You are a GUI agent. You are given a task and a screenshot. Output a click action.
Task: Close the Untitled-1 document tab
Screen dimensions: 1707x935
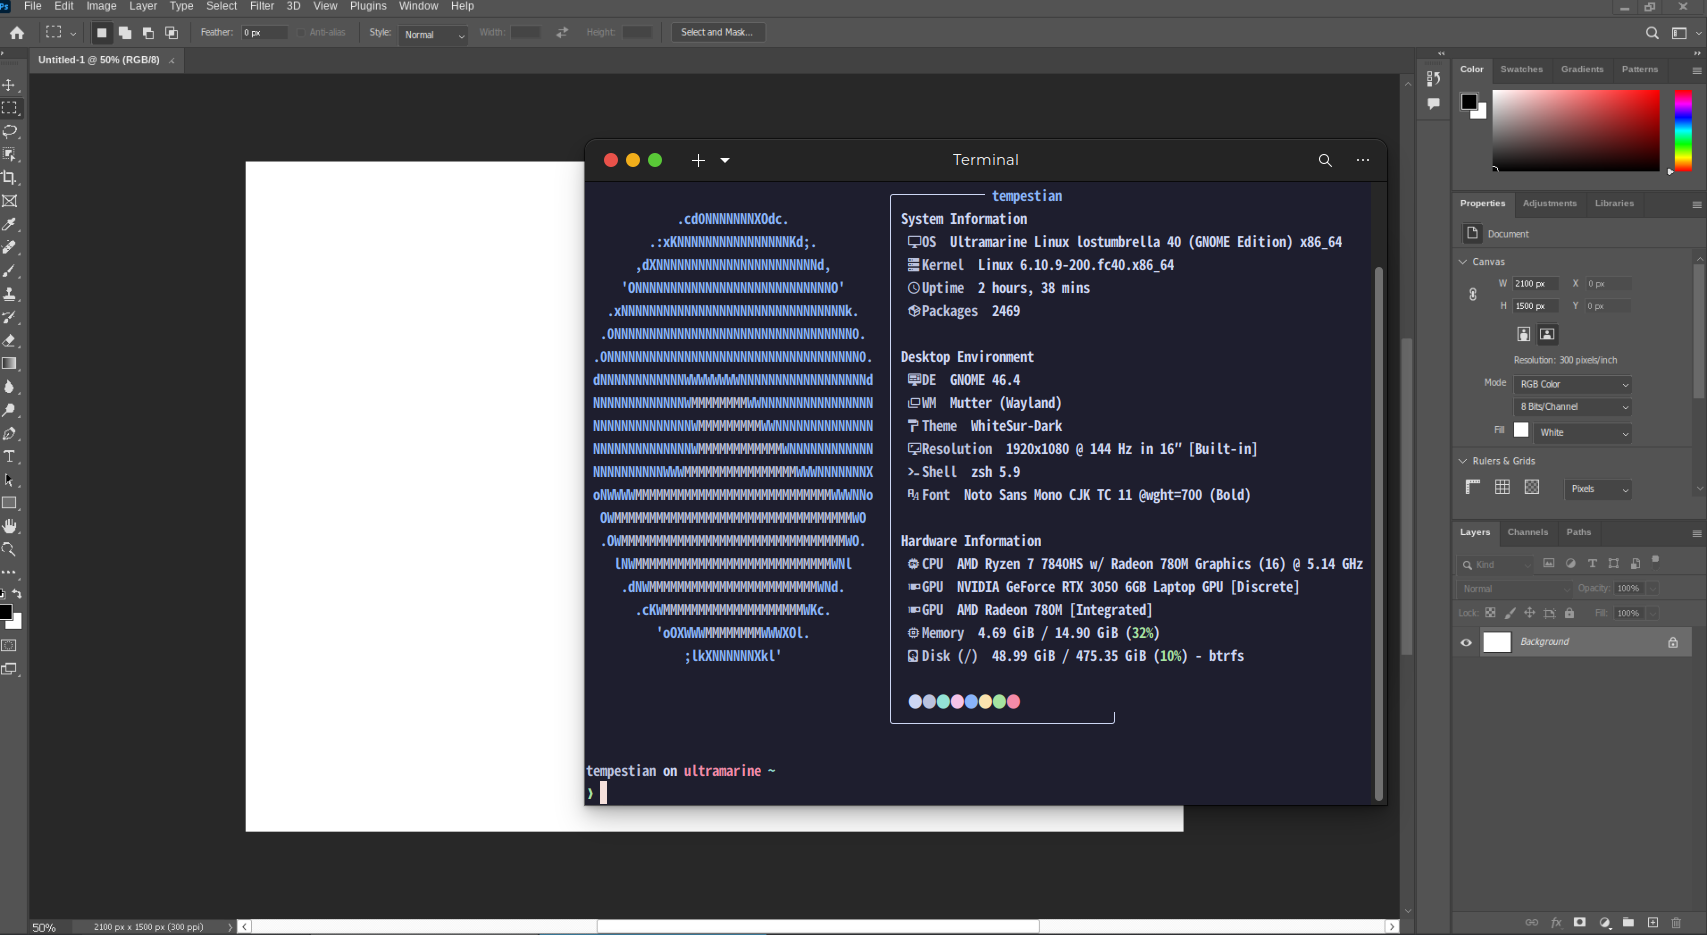[x=172, y=61]
